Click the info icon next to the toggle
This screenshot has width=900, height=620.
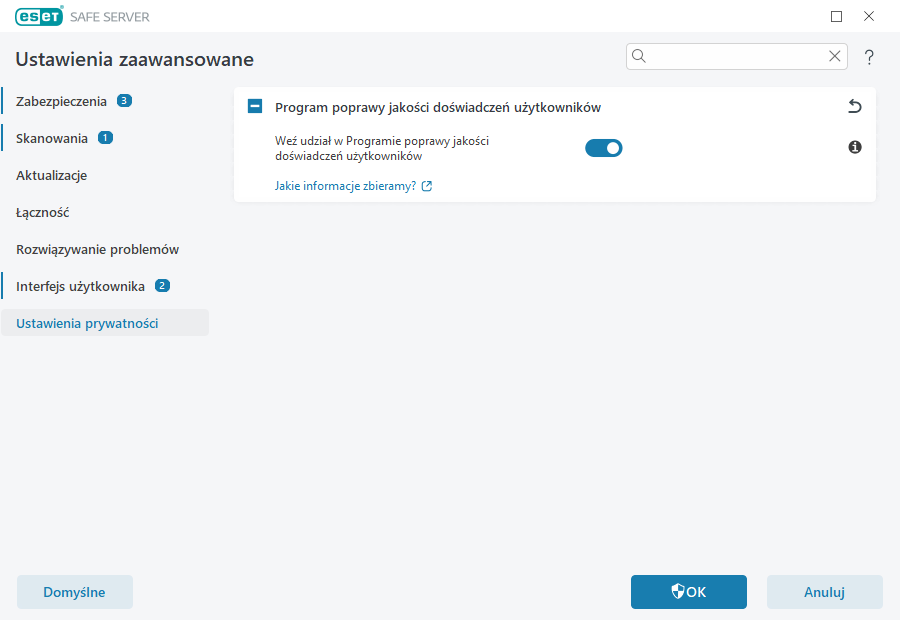coord(854,147)
